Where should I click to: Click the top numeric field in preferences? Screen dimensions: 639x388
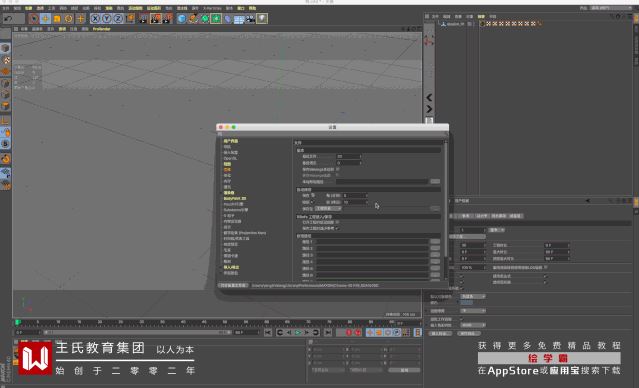pos(349,157)
